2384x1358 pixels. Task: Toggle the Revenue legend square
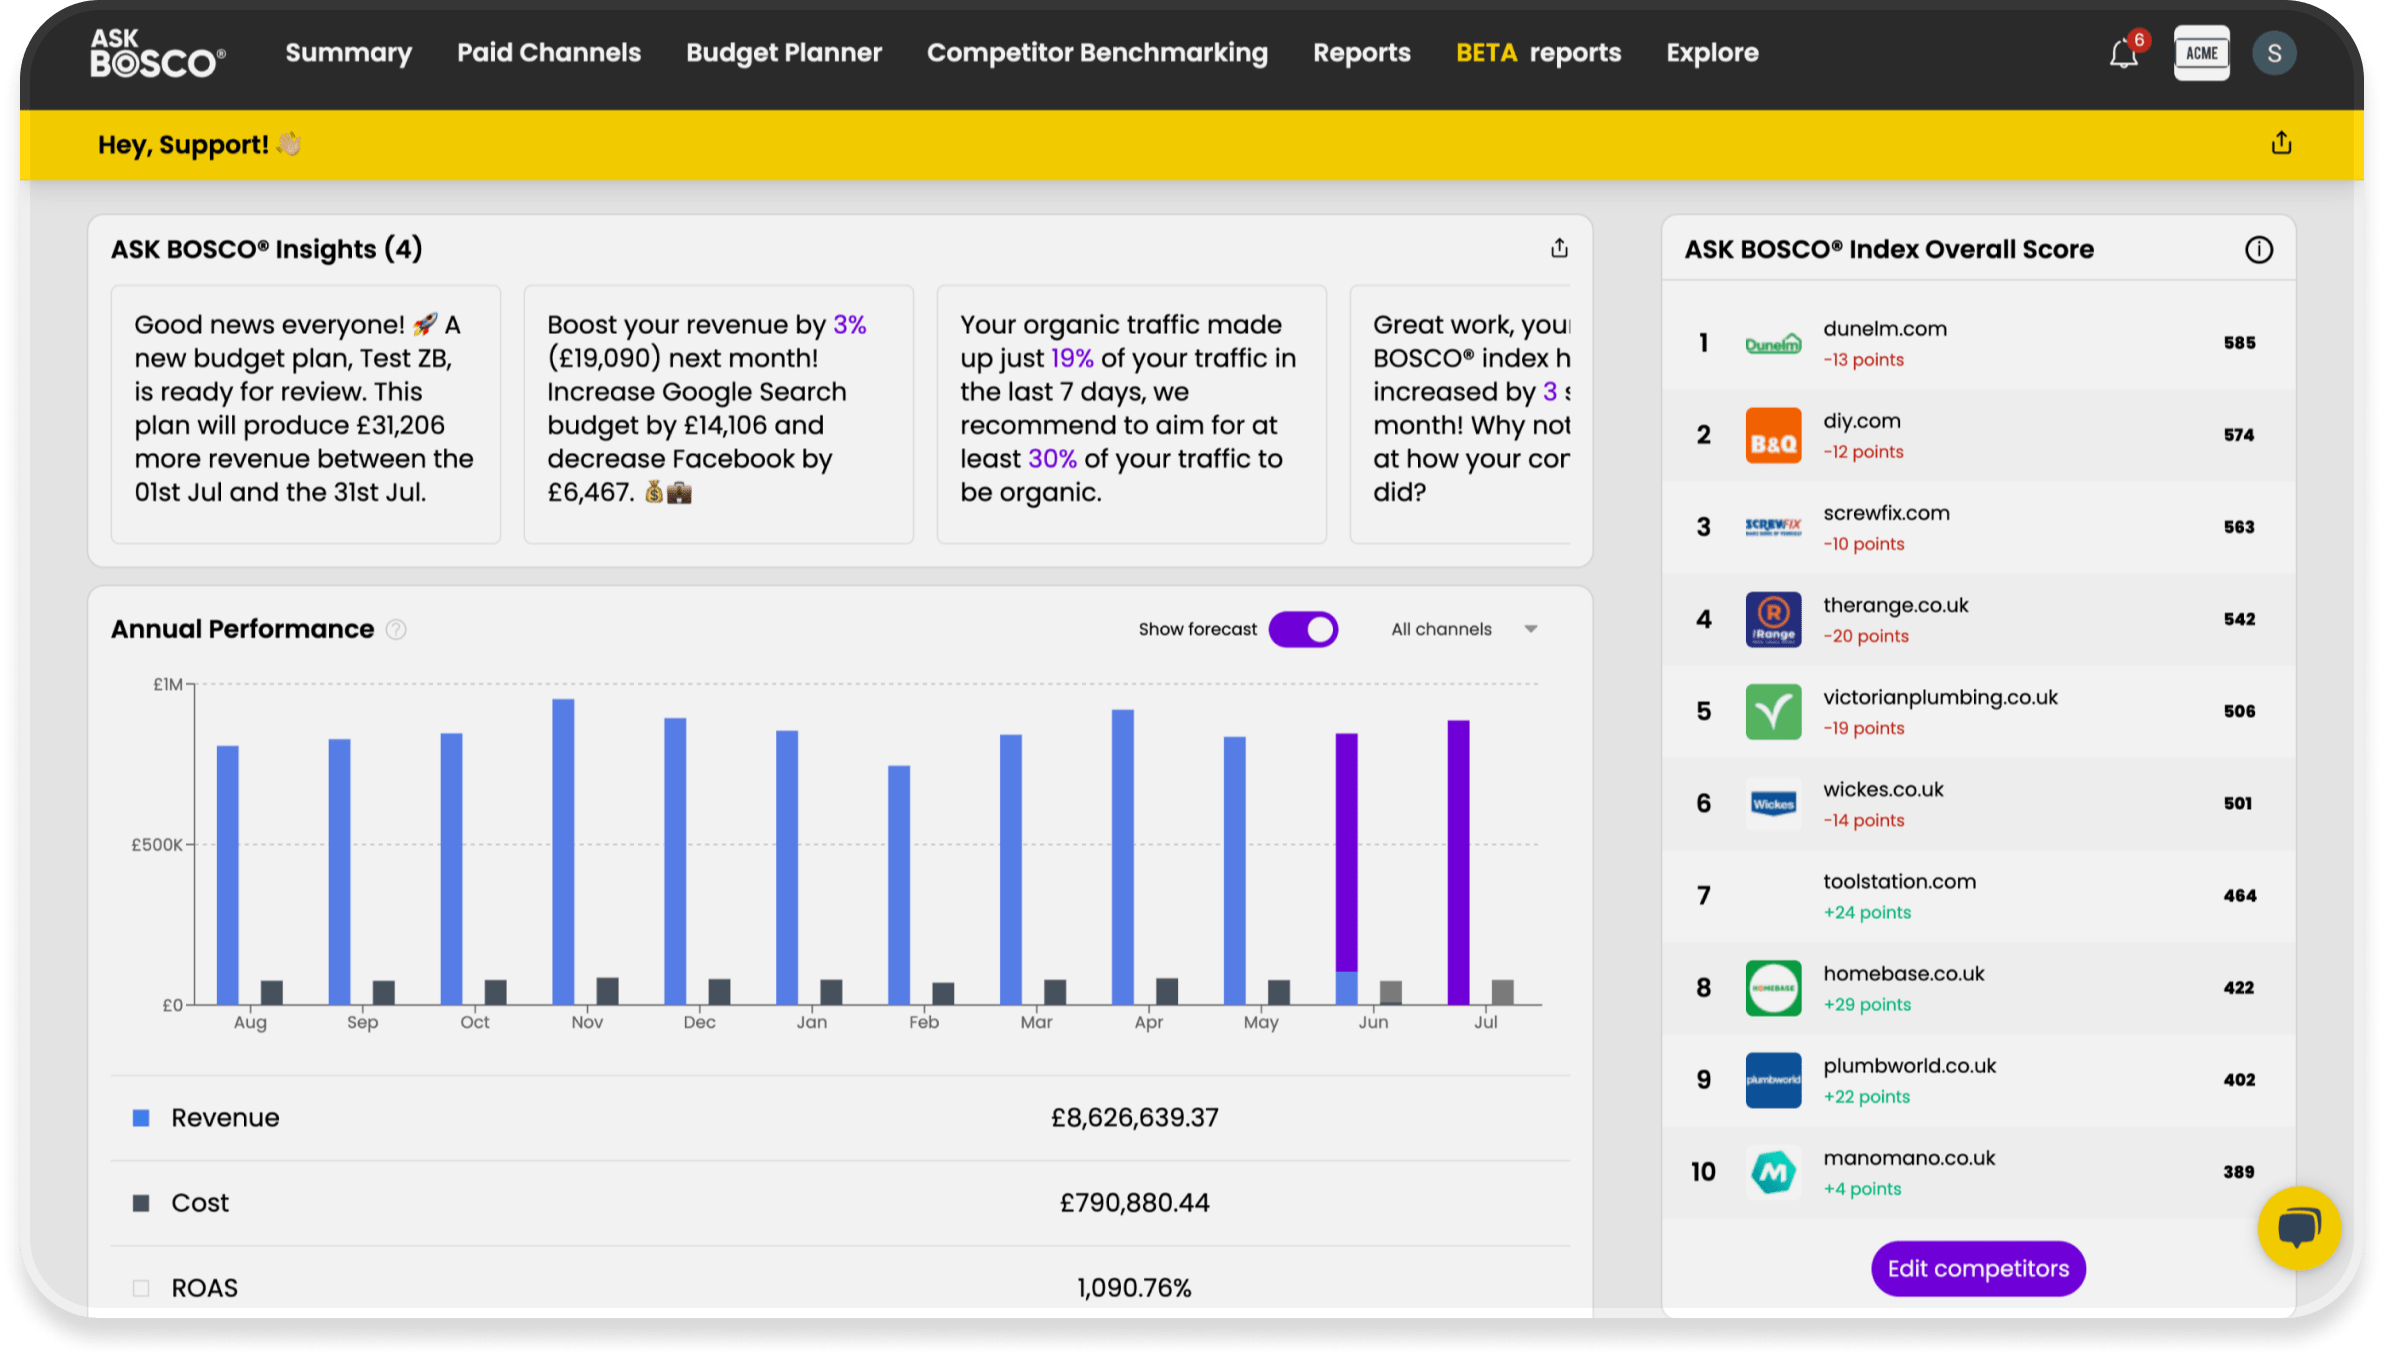141,1118
